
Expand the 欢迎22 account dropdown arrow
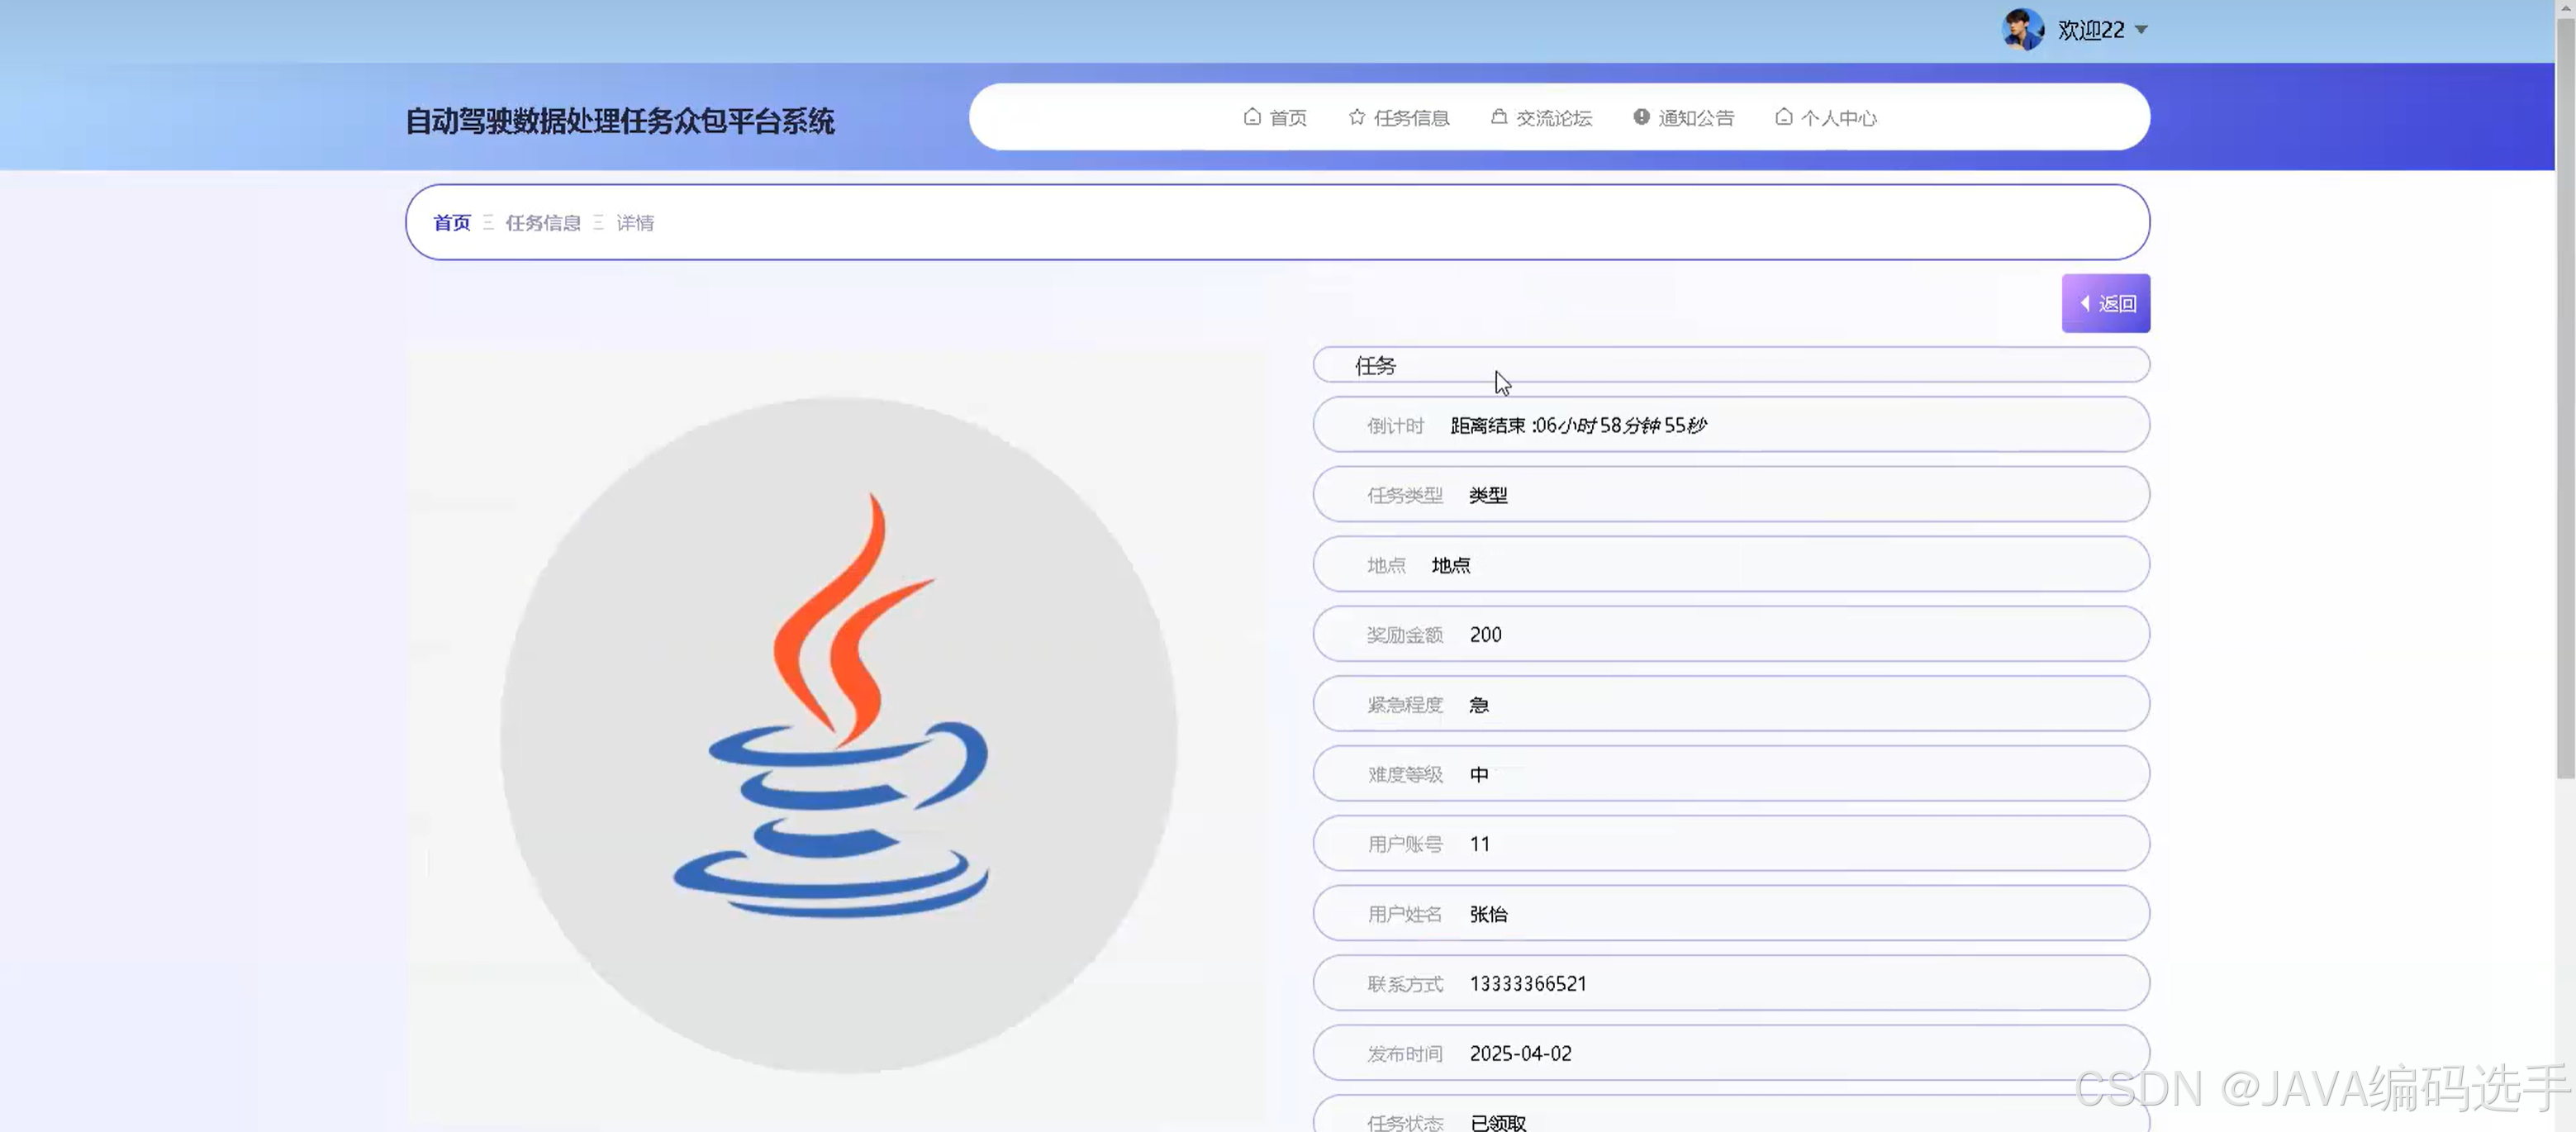click(2141, 30)
